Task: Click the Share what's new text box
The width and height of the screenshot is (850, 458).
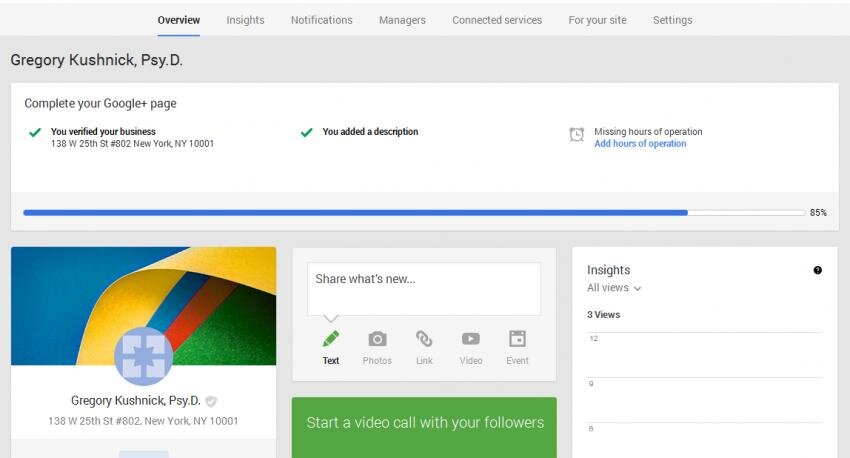Action: pyautogui.click(x=424, y=289)
